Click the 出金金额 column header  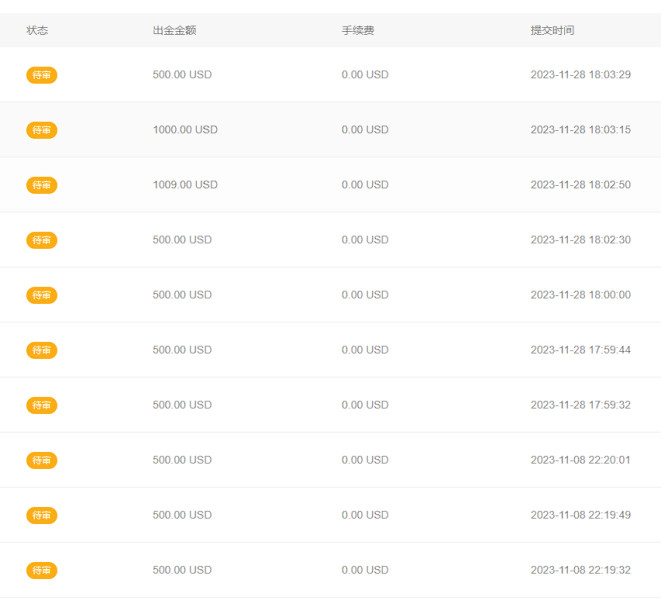coord(174,30)
